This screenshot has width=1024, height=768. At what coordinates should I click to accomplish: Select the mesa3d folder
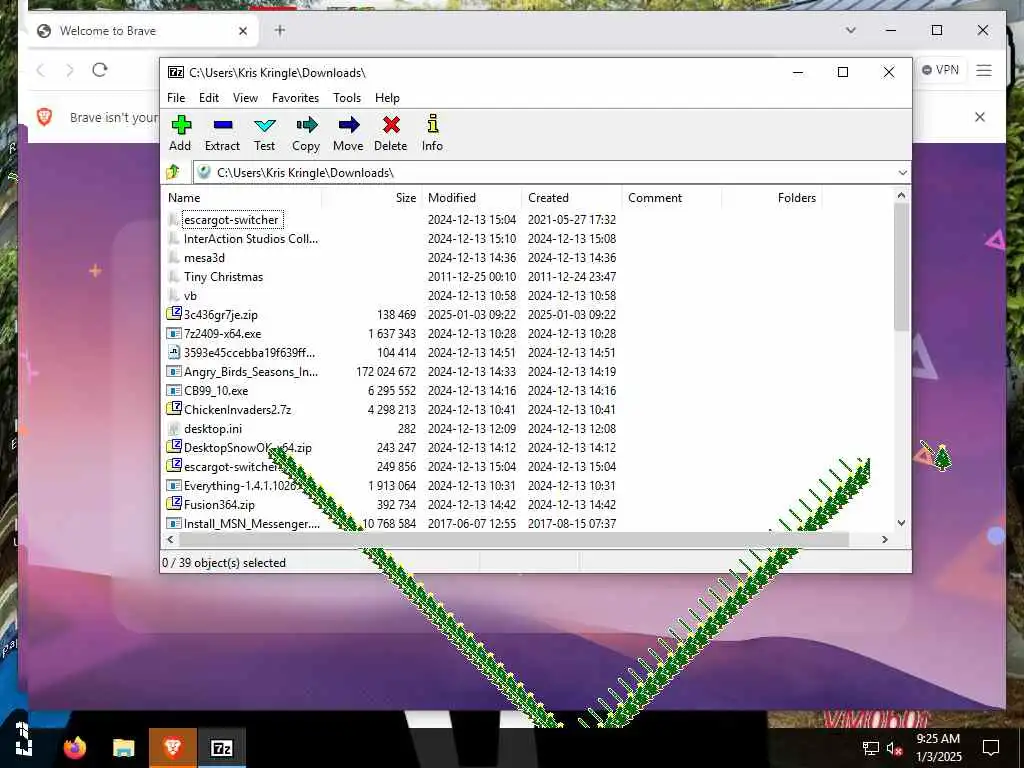pos(204,258)
